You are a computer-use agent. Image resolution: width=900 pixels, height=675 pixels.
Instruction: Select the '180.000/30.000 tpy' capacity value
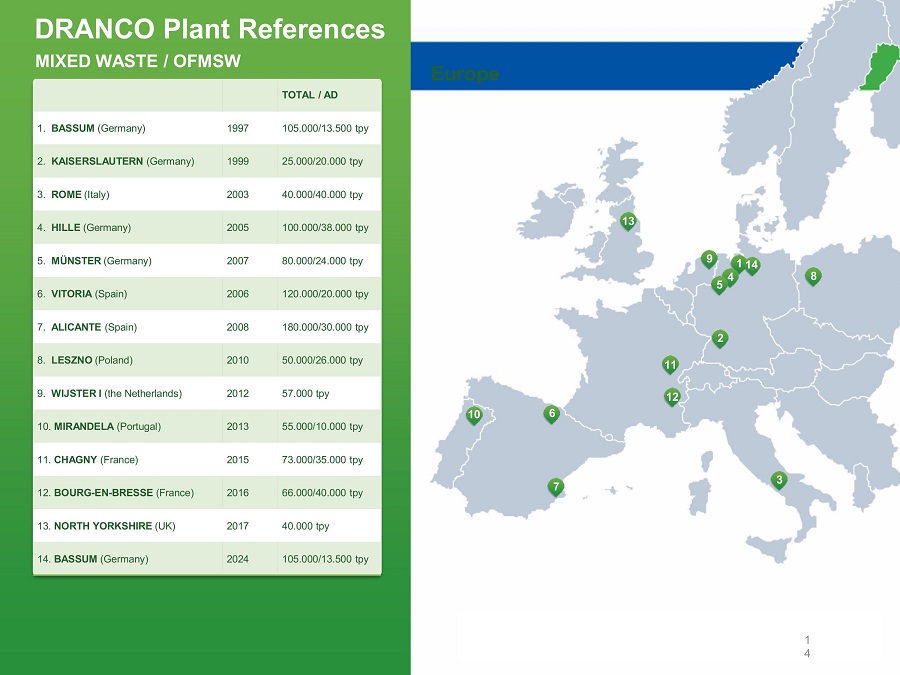[325, 327]
